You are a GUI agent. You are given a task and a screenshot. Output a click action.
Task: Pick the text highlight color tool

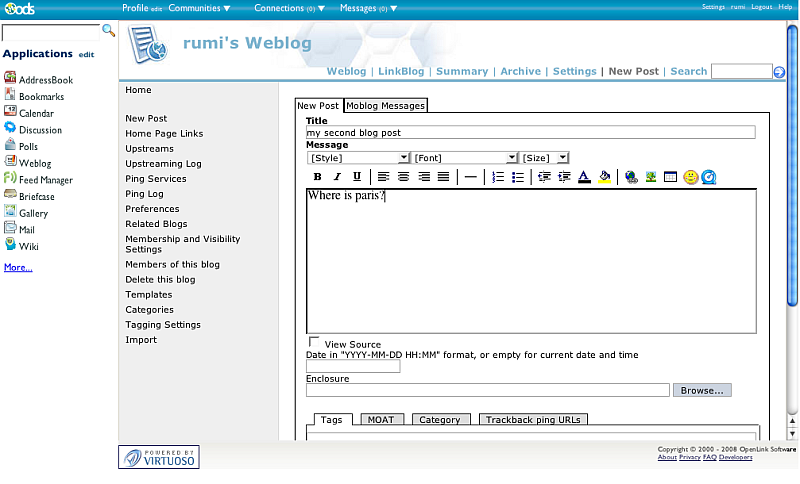[604, 177]
